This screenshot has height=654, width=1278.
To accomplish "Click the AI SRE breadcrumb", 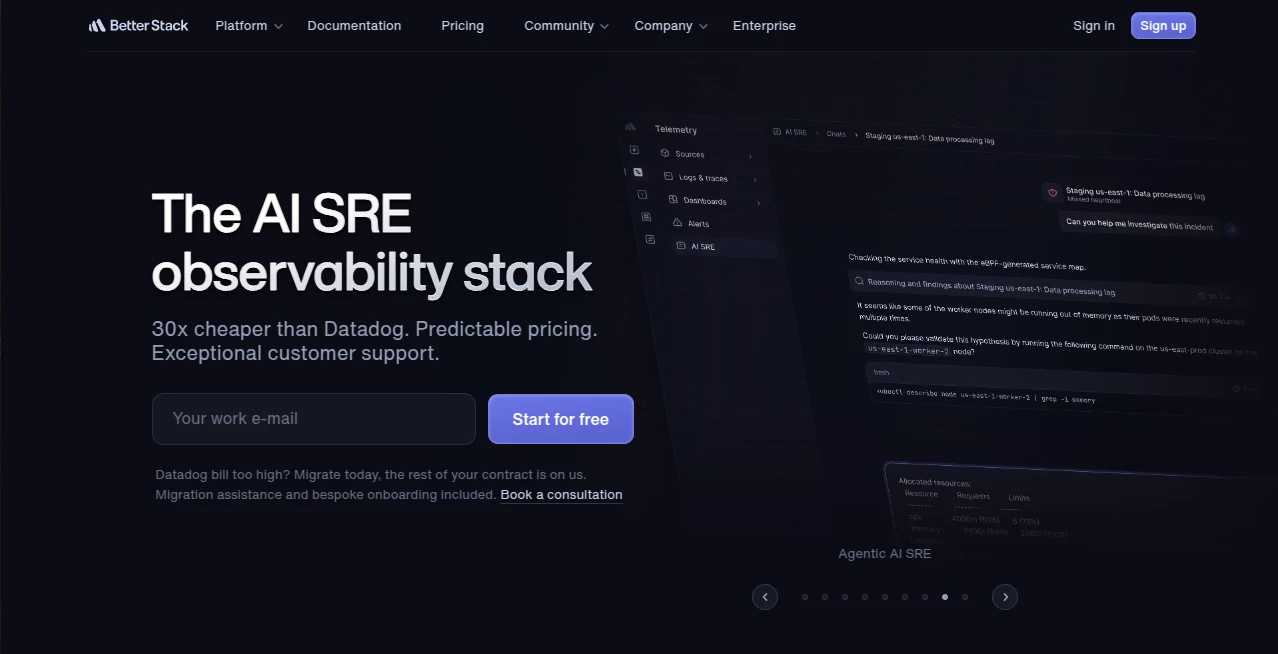I will point(790,132).
